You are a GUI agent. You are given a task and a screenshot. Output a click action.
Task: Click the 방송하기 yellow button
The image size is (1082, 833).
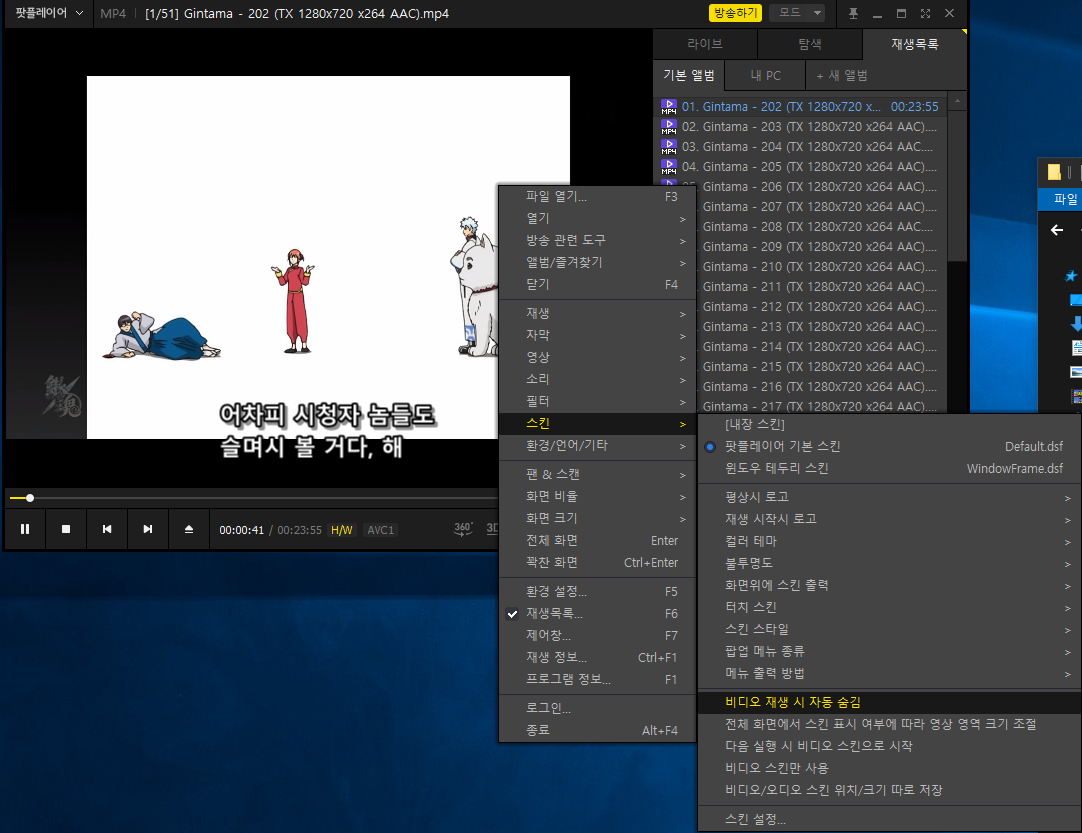735,13
